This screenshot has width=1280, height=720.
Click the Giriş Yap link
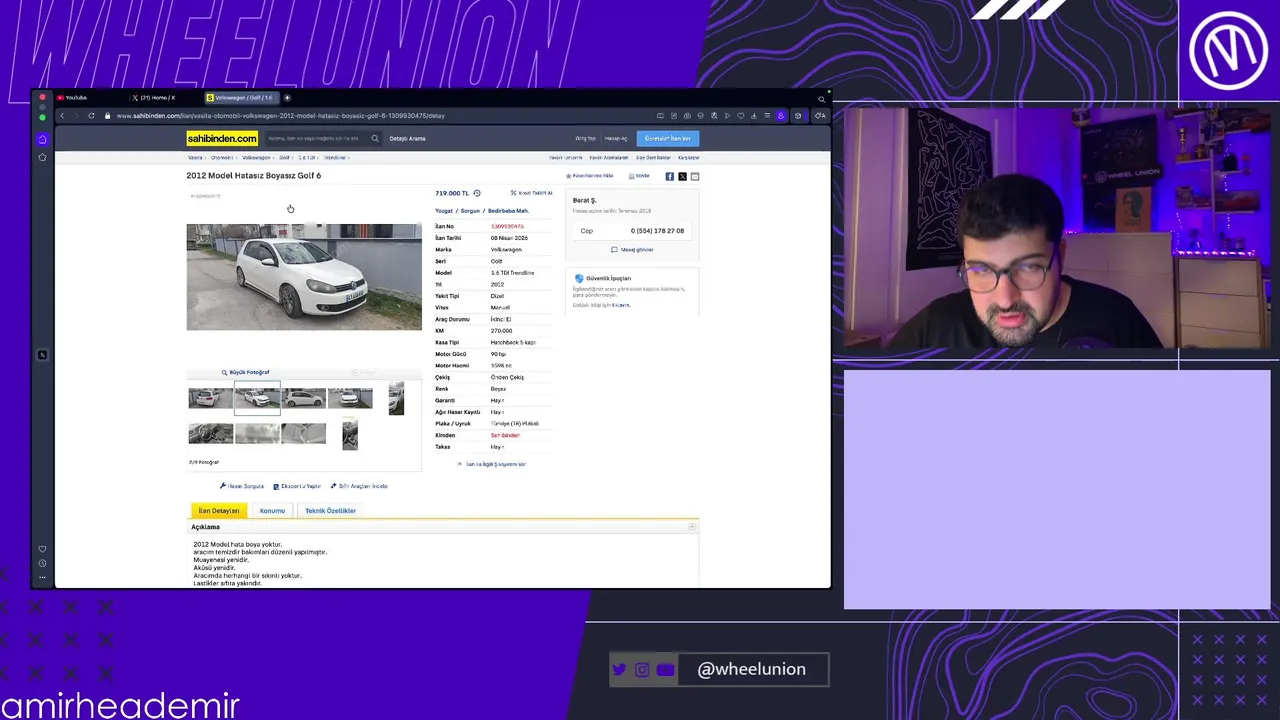point(585,139)
